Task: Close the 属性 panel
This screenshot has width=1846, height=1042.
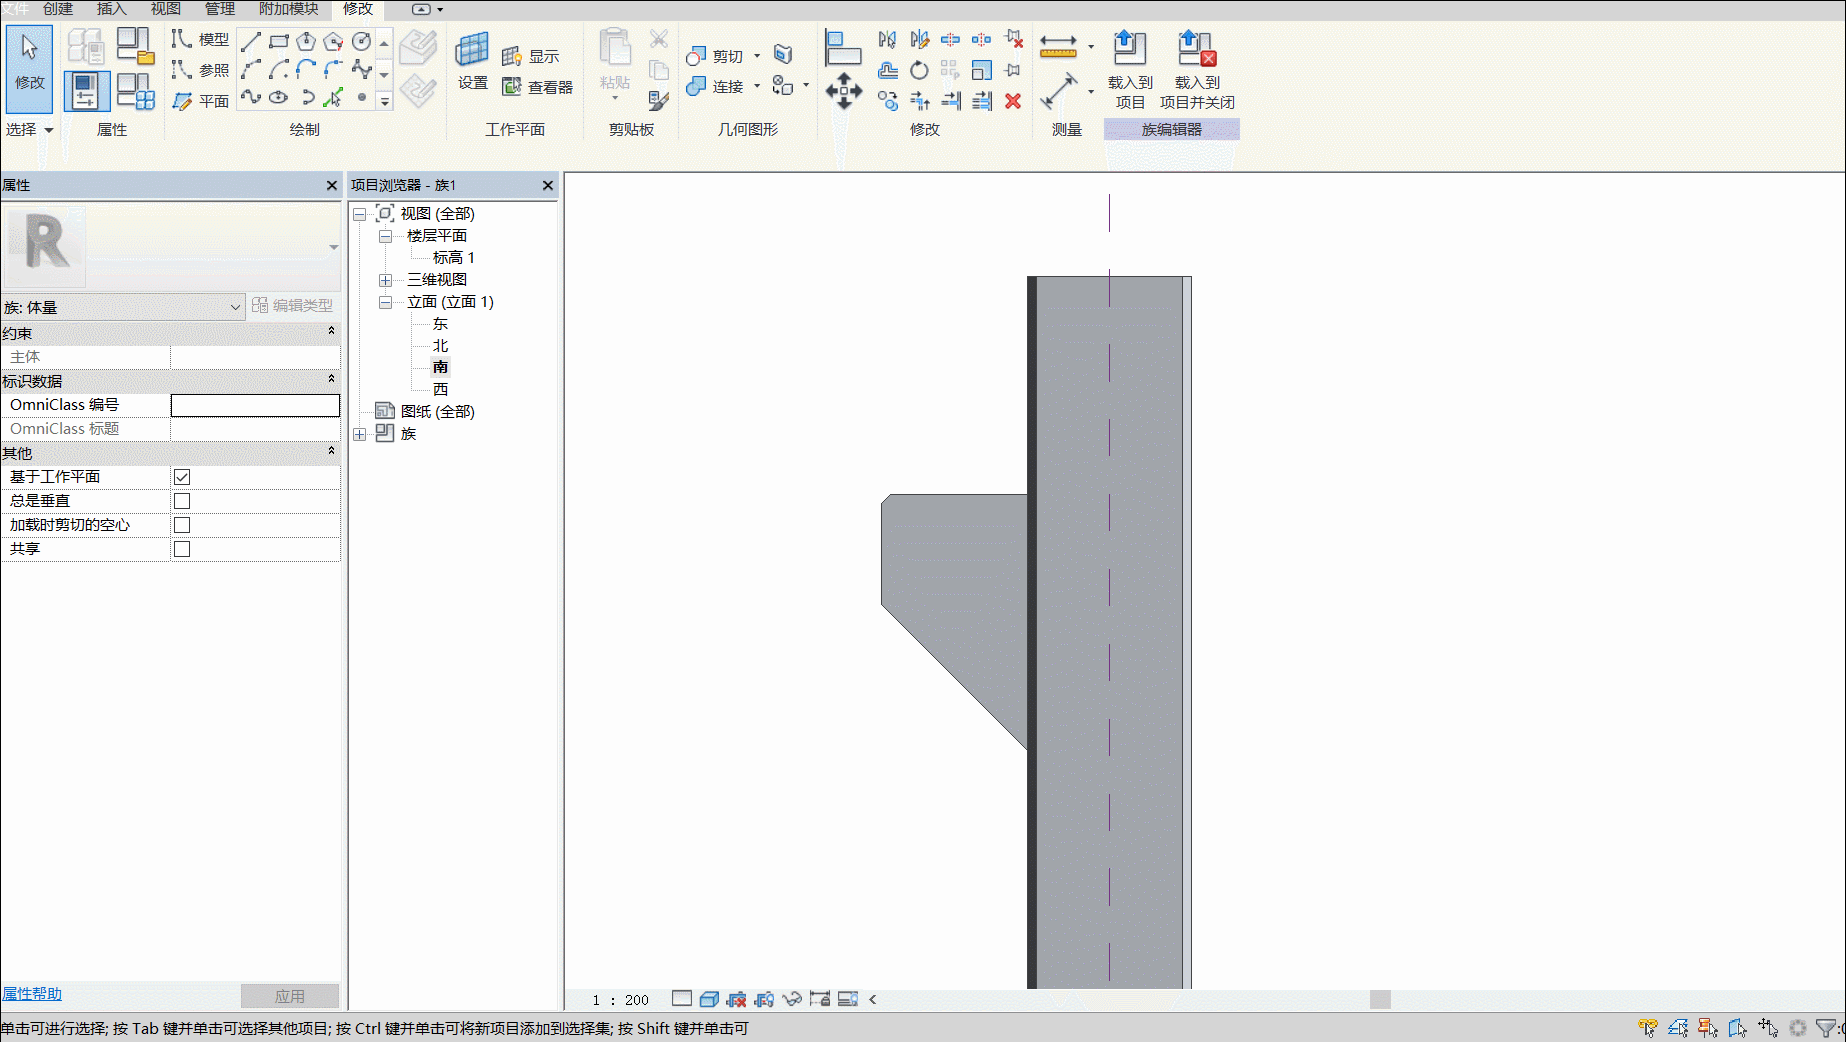Action: coord(331,185)
